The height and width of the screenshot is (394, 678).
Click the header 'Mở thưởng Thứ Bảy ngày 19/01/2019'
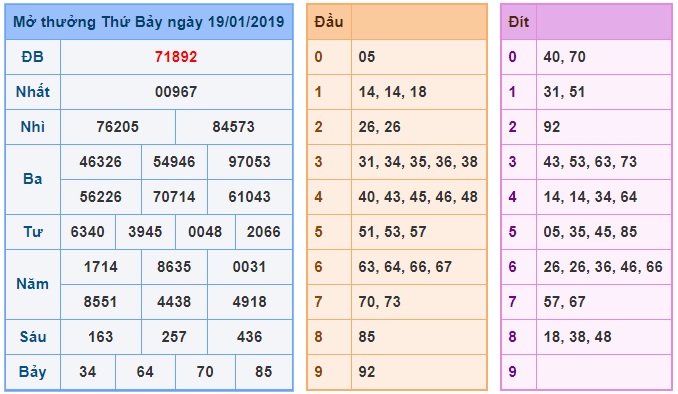click(149, 22)
